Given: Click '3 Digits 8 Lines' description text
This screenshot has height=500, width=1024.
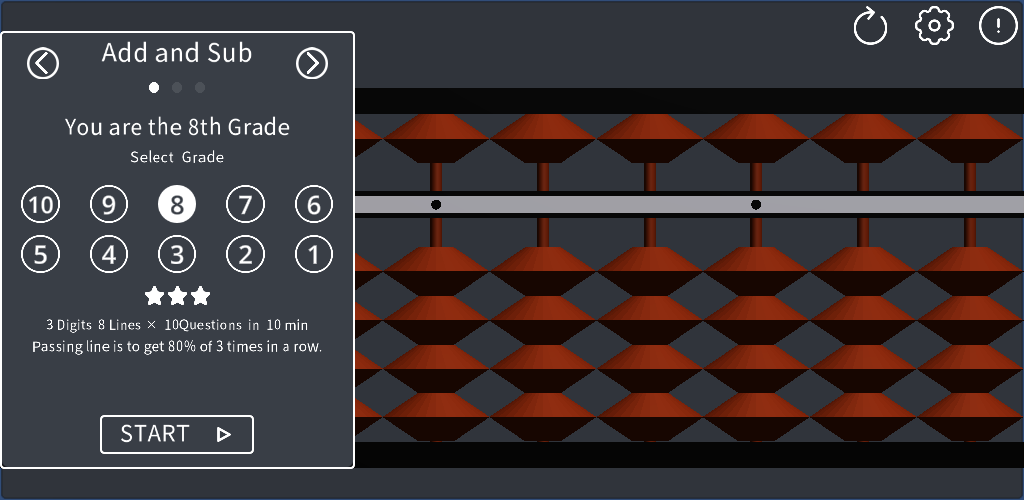Looking at the screenshot, I should (177, 325).
